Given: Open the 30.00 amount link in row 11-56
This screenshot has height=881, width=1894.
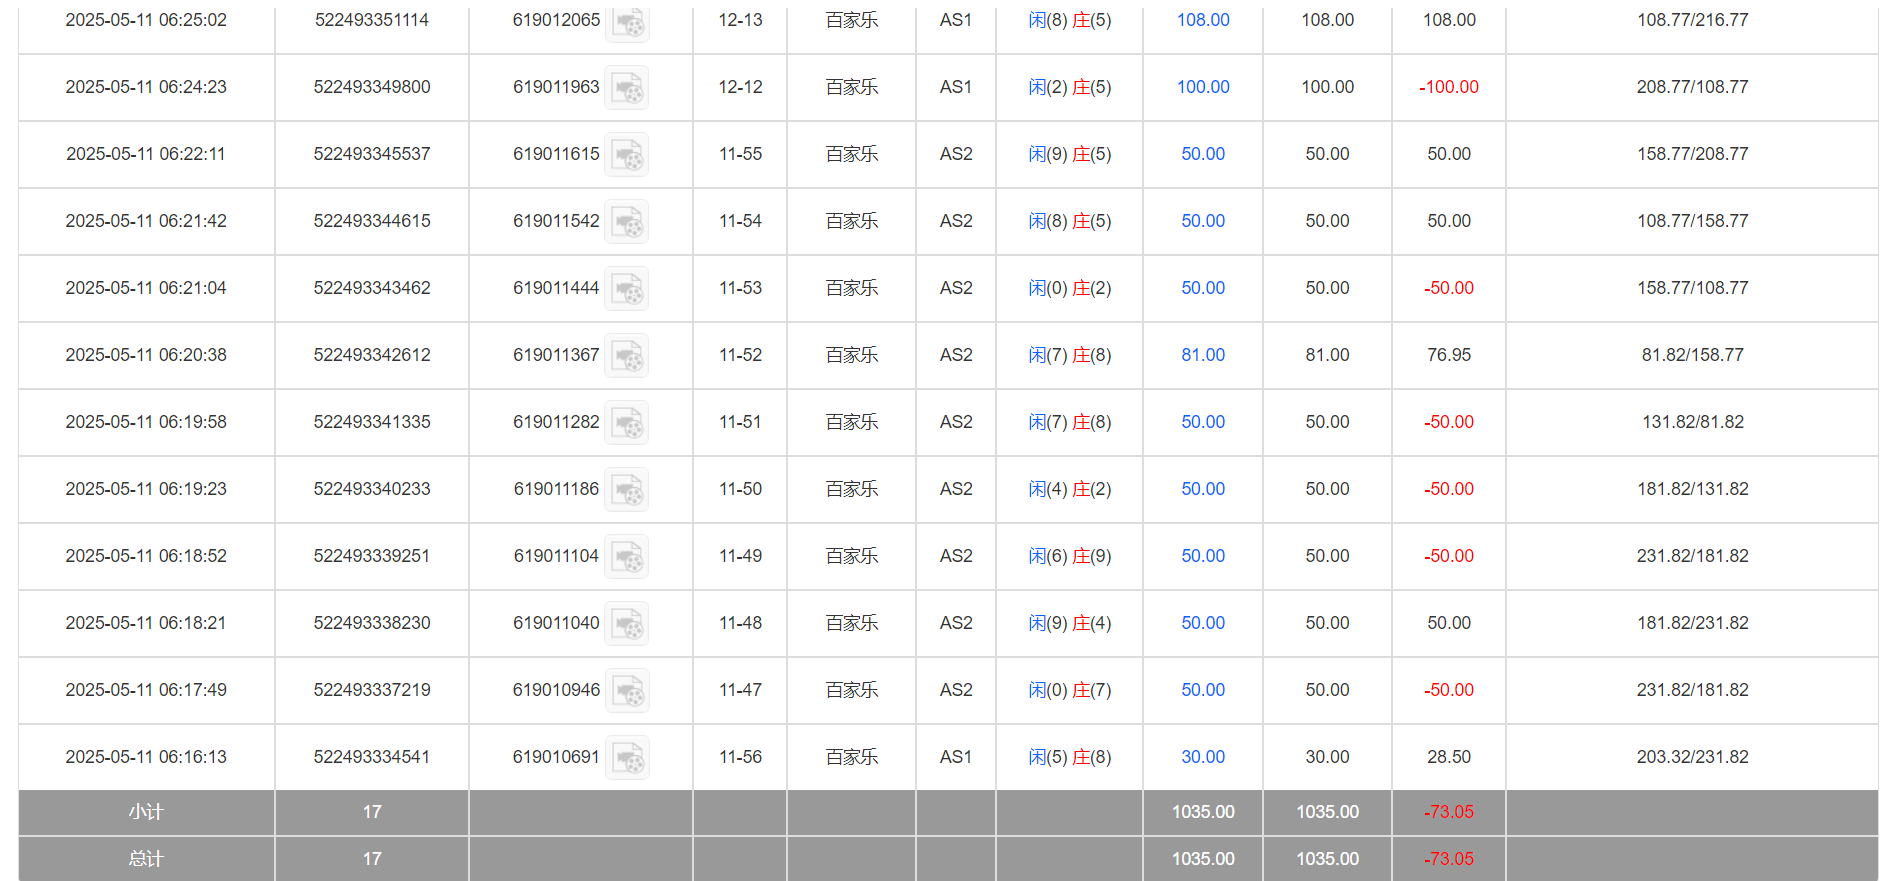Looking at the screenshot, I should coord(1202,757).
